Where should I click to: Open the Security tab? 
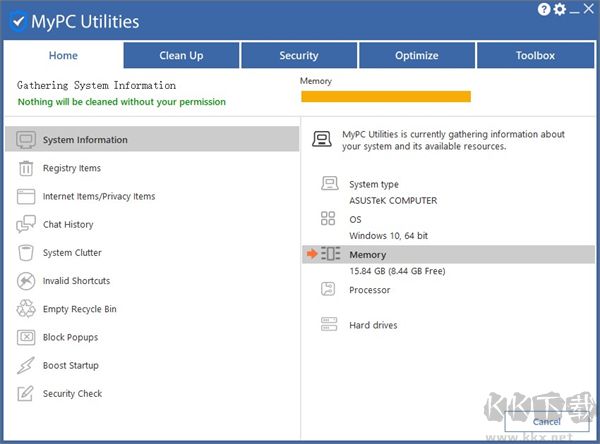[299, 56]
